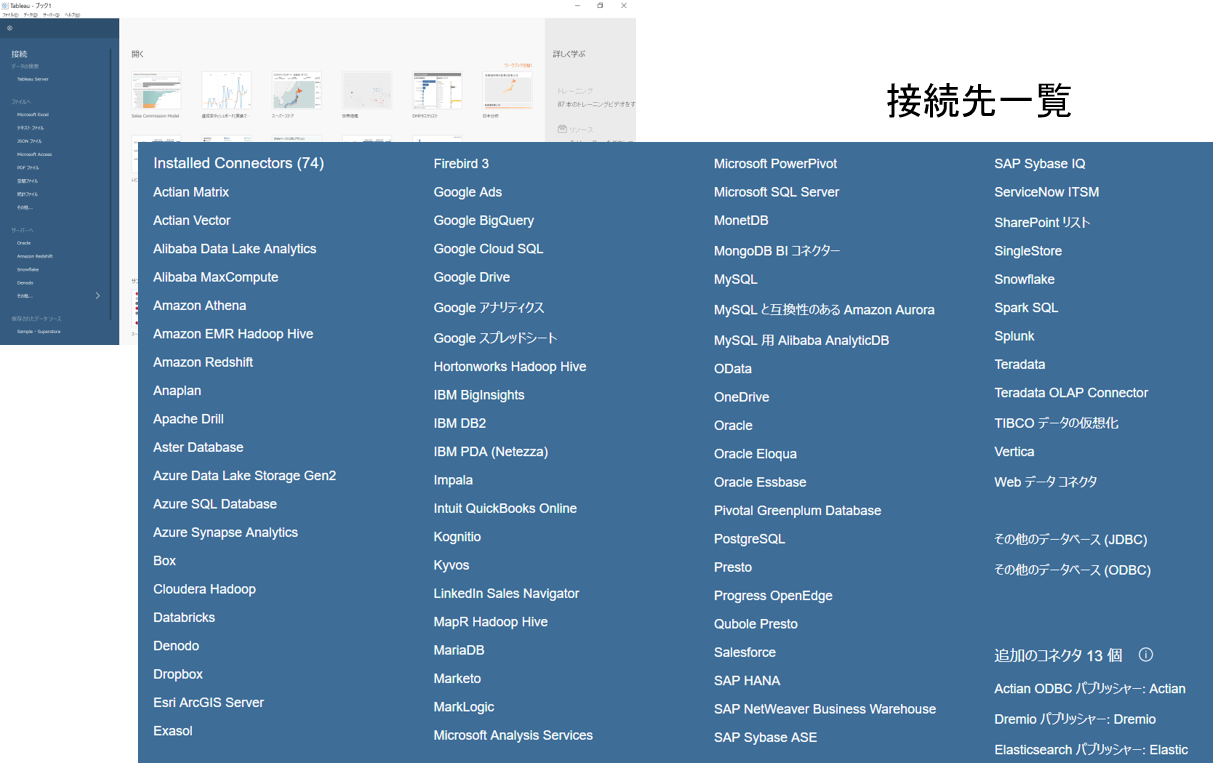Select the PostgreSQL connector
1213x763 pixels.
[x=750, y=539]
